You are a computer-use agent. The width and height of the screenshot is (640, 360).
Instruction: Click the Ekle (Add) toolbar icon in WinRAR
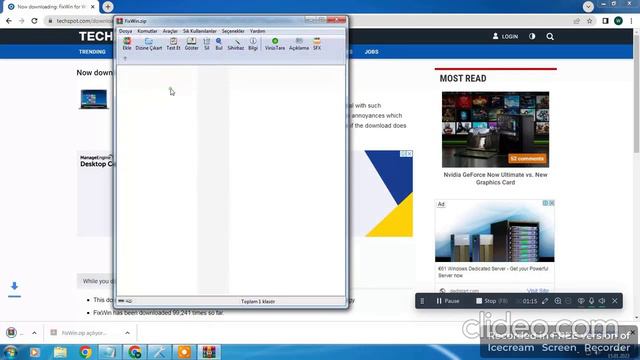pyautogui.click(x=127, y=44)
